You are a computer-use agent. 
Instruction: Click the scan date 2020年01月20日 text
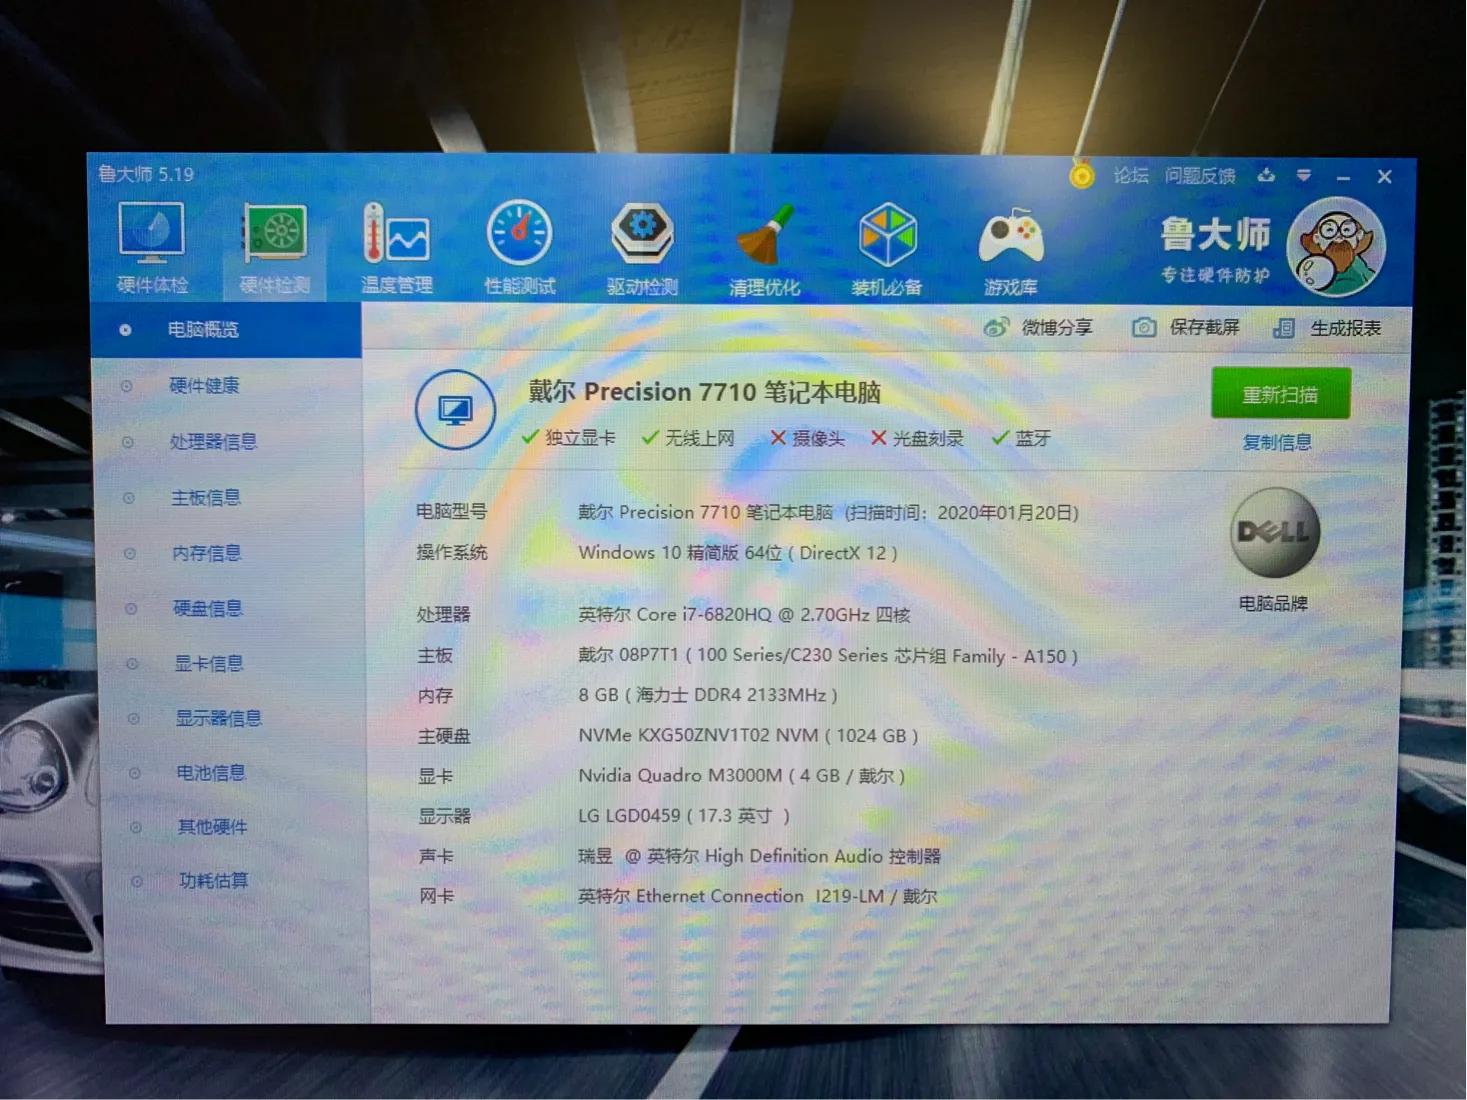1007,513
